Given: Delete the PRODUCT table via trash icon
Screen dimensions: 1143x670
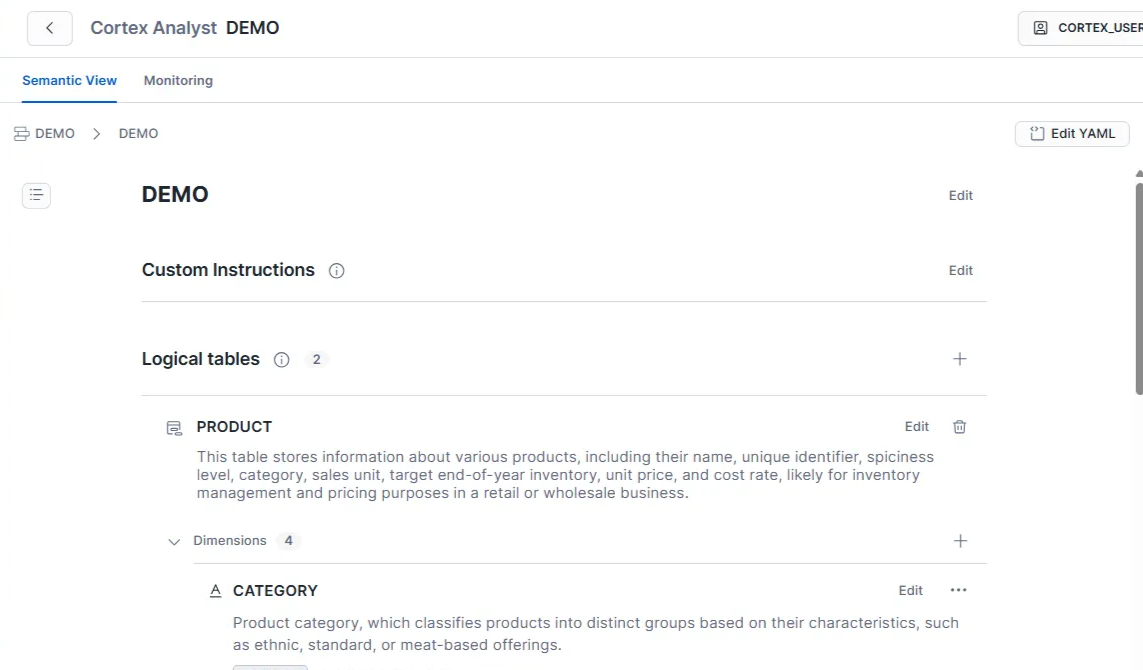Looking at the screenshot, I should pyautogui.click(x=960, y=427).
